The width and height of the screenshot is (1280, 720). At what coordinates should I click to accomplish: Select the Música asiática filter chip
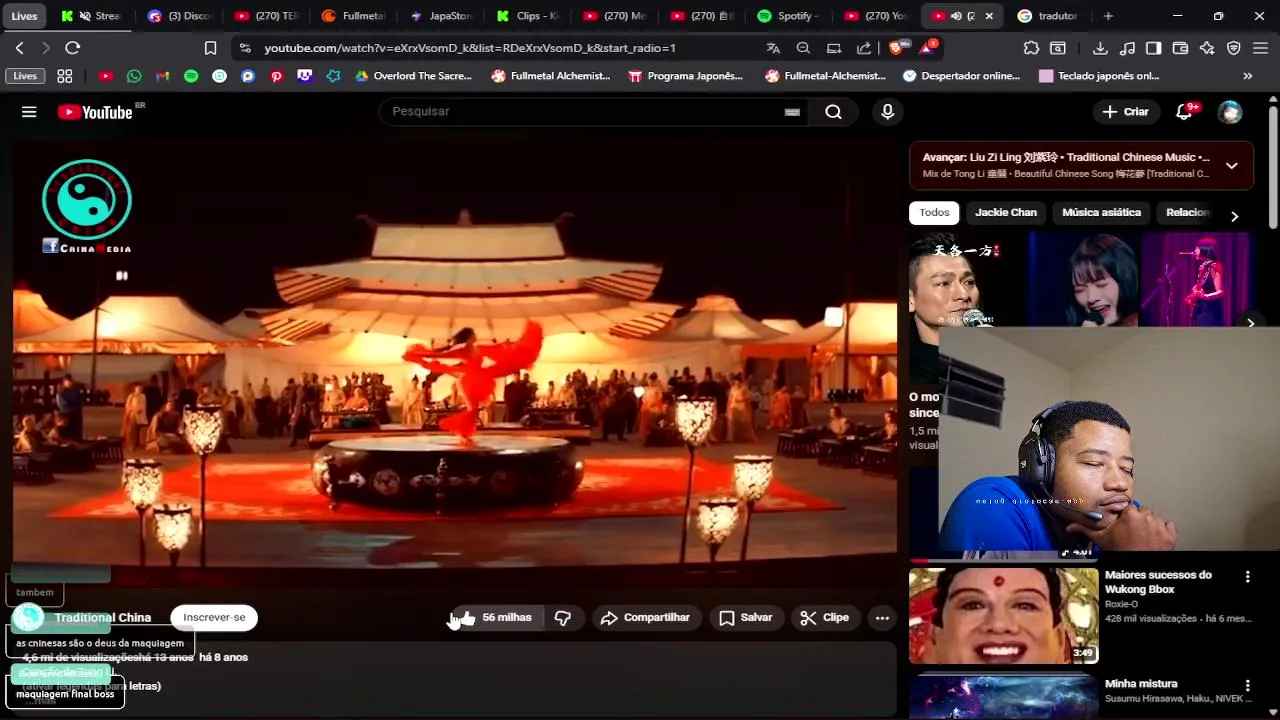tap(1101, 213)
